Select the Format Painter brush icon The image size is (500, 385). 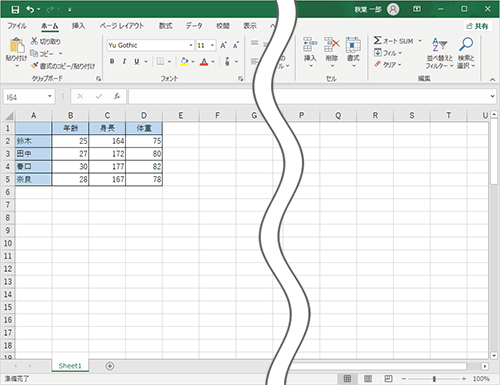[x=34, y=66]
